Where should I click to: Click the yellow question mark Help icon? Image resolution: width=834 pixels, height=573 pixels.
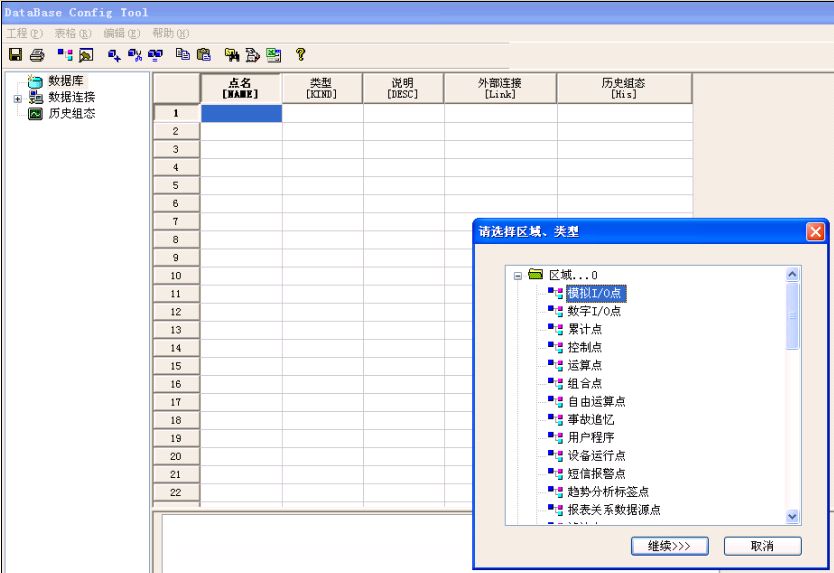[299, 55]
